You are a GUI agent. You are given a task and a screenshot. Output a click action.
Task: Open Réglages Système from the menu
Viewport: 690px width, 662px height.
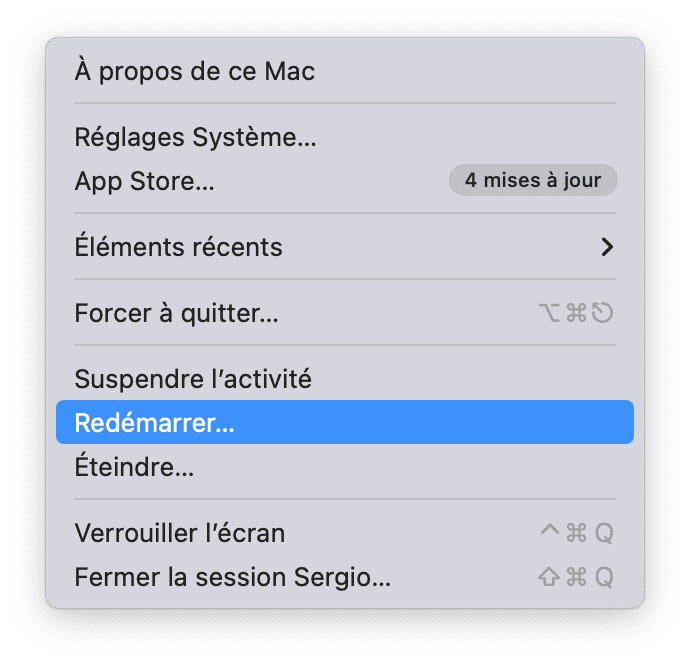point(196,138)
